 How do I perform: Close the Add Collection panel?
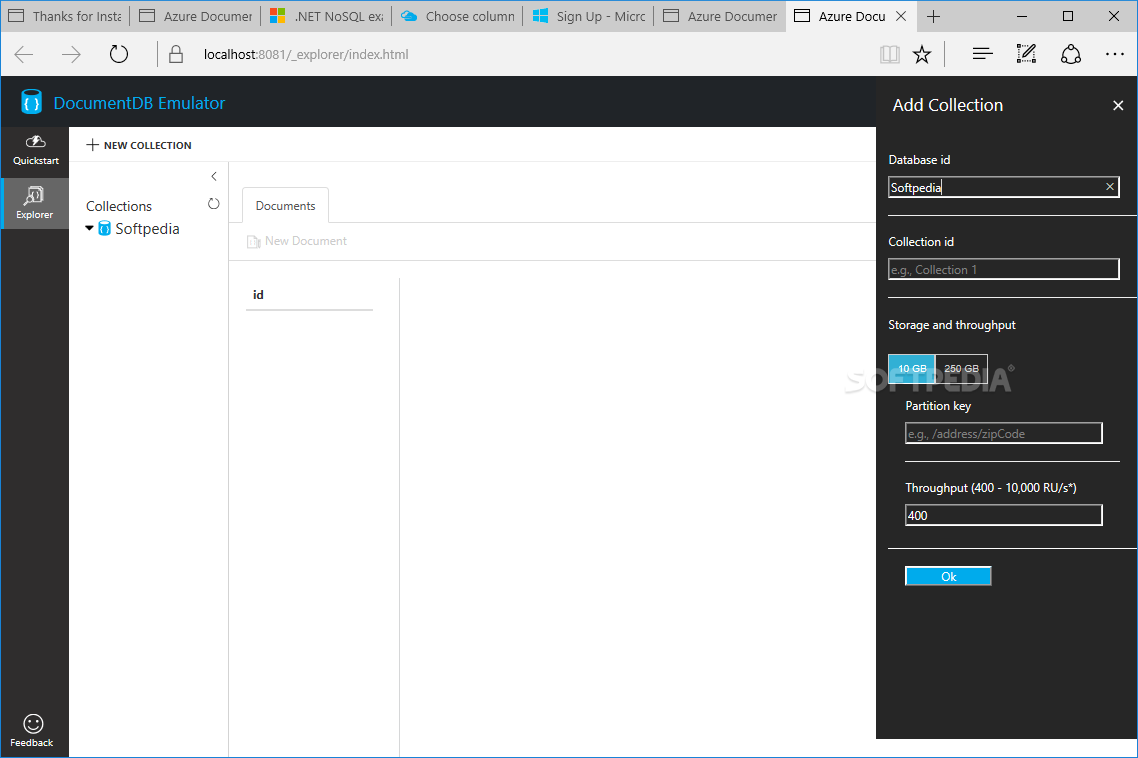(x=1118, y=105)
